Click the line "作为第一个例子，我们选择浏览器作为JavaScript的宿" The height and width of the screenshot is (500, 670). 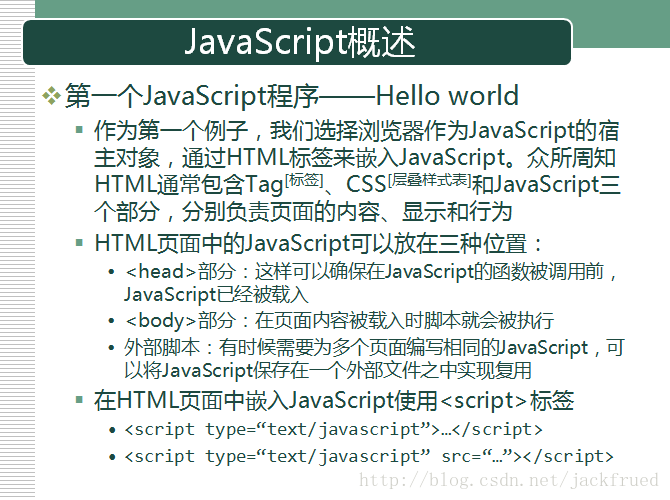tap(357, 131)
